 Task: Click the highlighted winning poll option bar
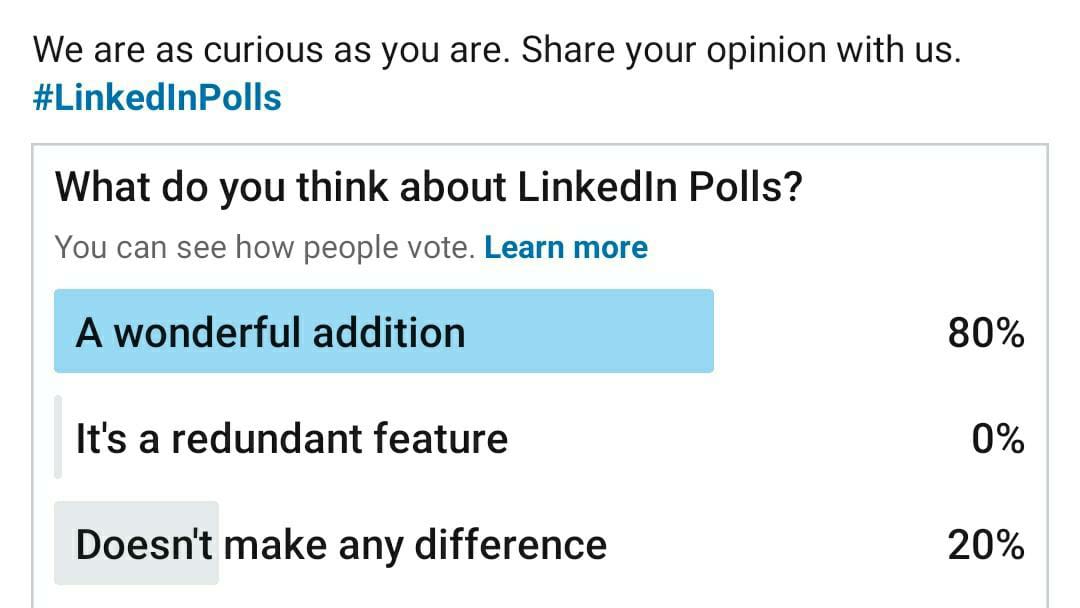(x=385, y=332)
